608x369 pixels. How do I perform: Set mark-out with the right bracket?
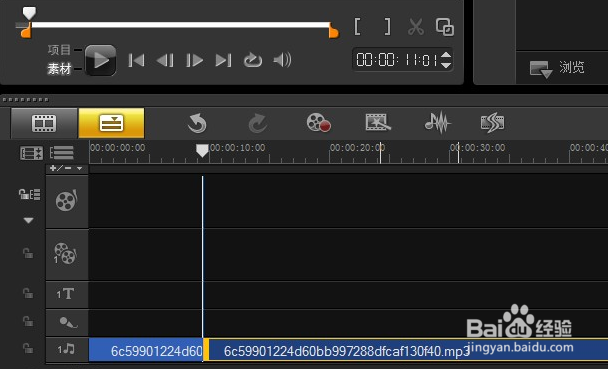pyautogui.click(x=387, y=27)
